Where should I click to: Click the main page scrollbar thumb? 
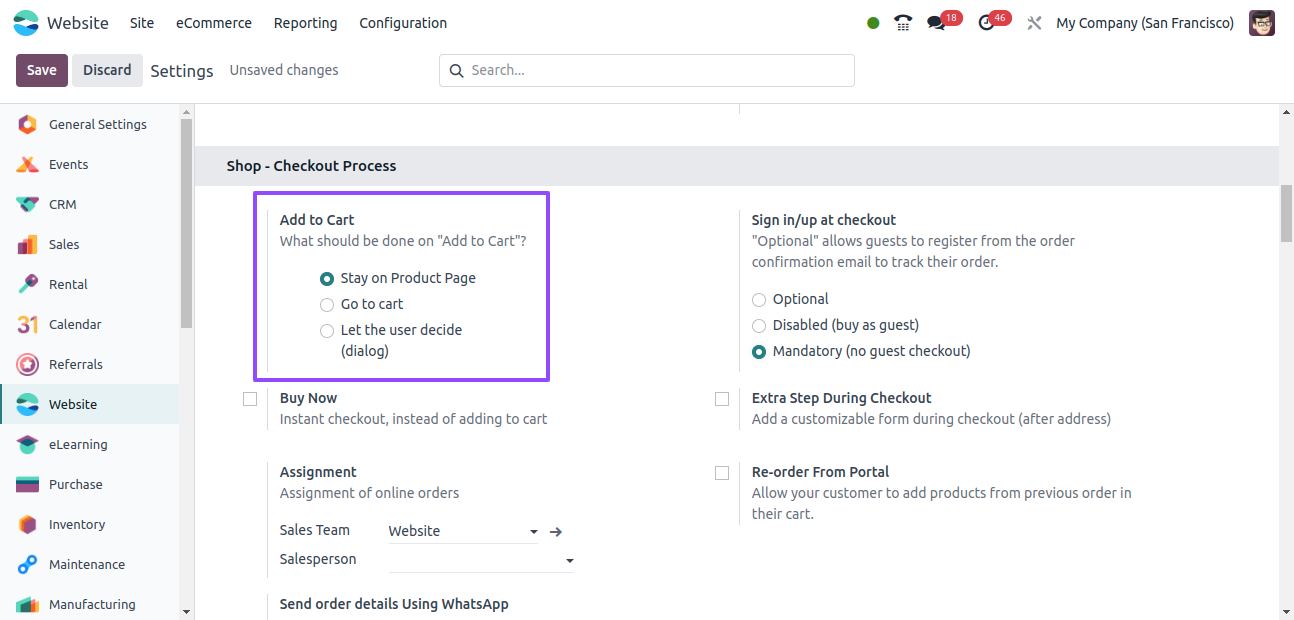(1286, 214)
